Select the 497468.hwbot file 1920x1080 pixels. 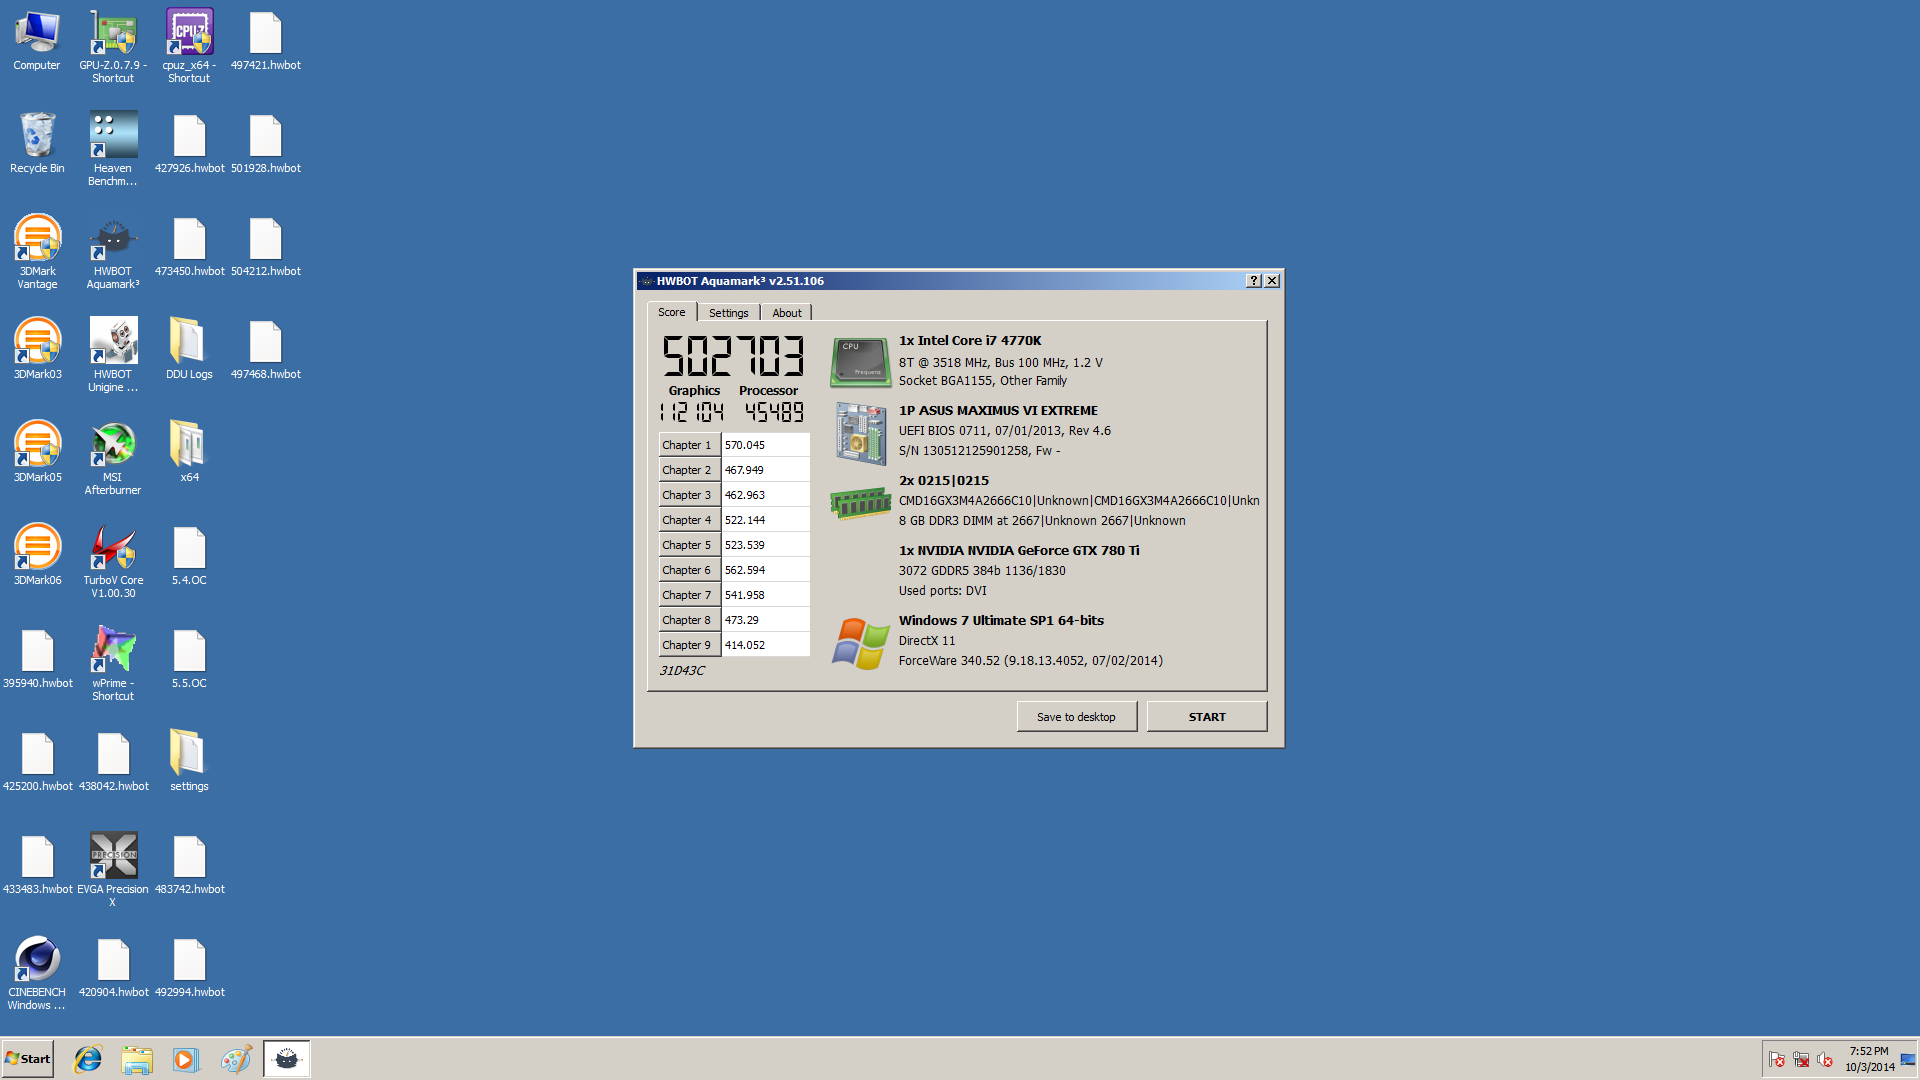265,350
